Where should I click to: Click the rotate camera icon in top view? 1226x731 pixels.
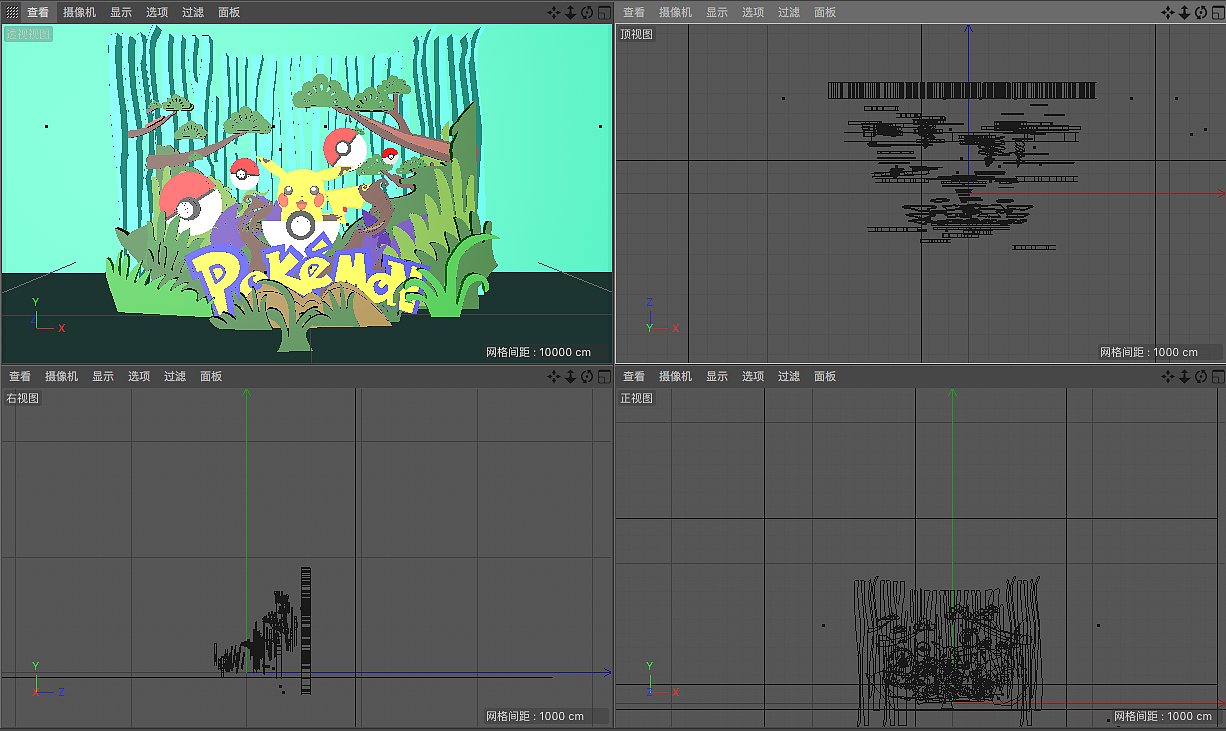coord(1201,12)
